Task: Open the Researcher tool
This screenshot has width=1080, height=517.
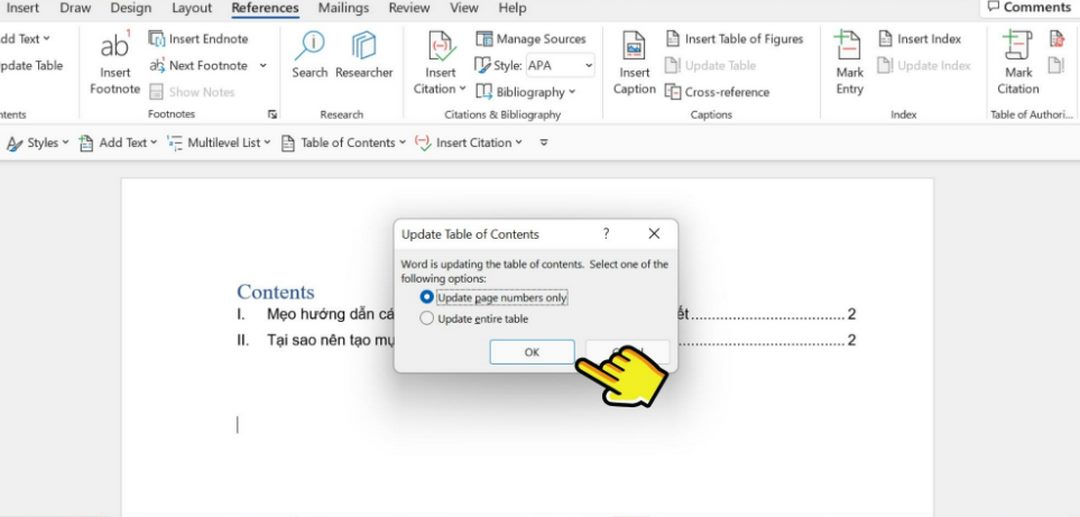Action: (364, 55)
